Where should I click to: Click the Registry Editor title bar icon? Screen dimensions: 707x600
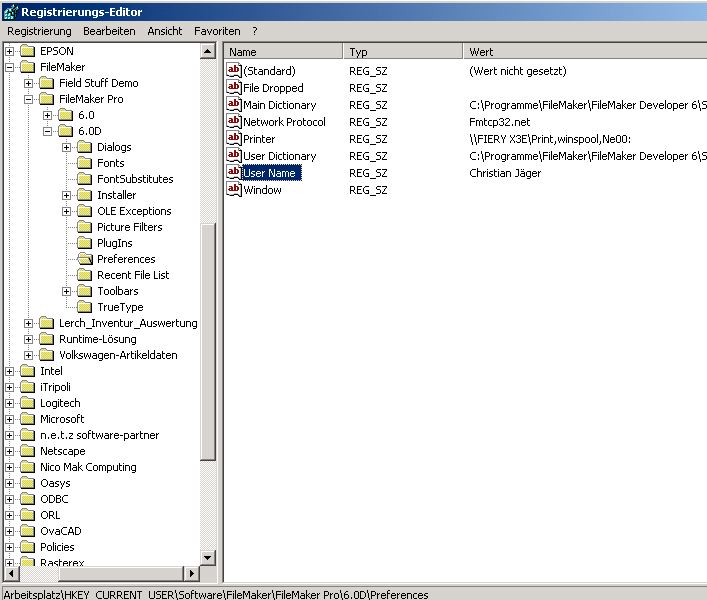coord(10,12)
